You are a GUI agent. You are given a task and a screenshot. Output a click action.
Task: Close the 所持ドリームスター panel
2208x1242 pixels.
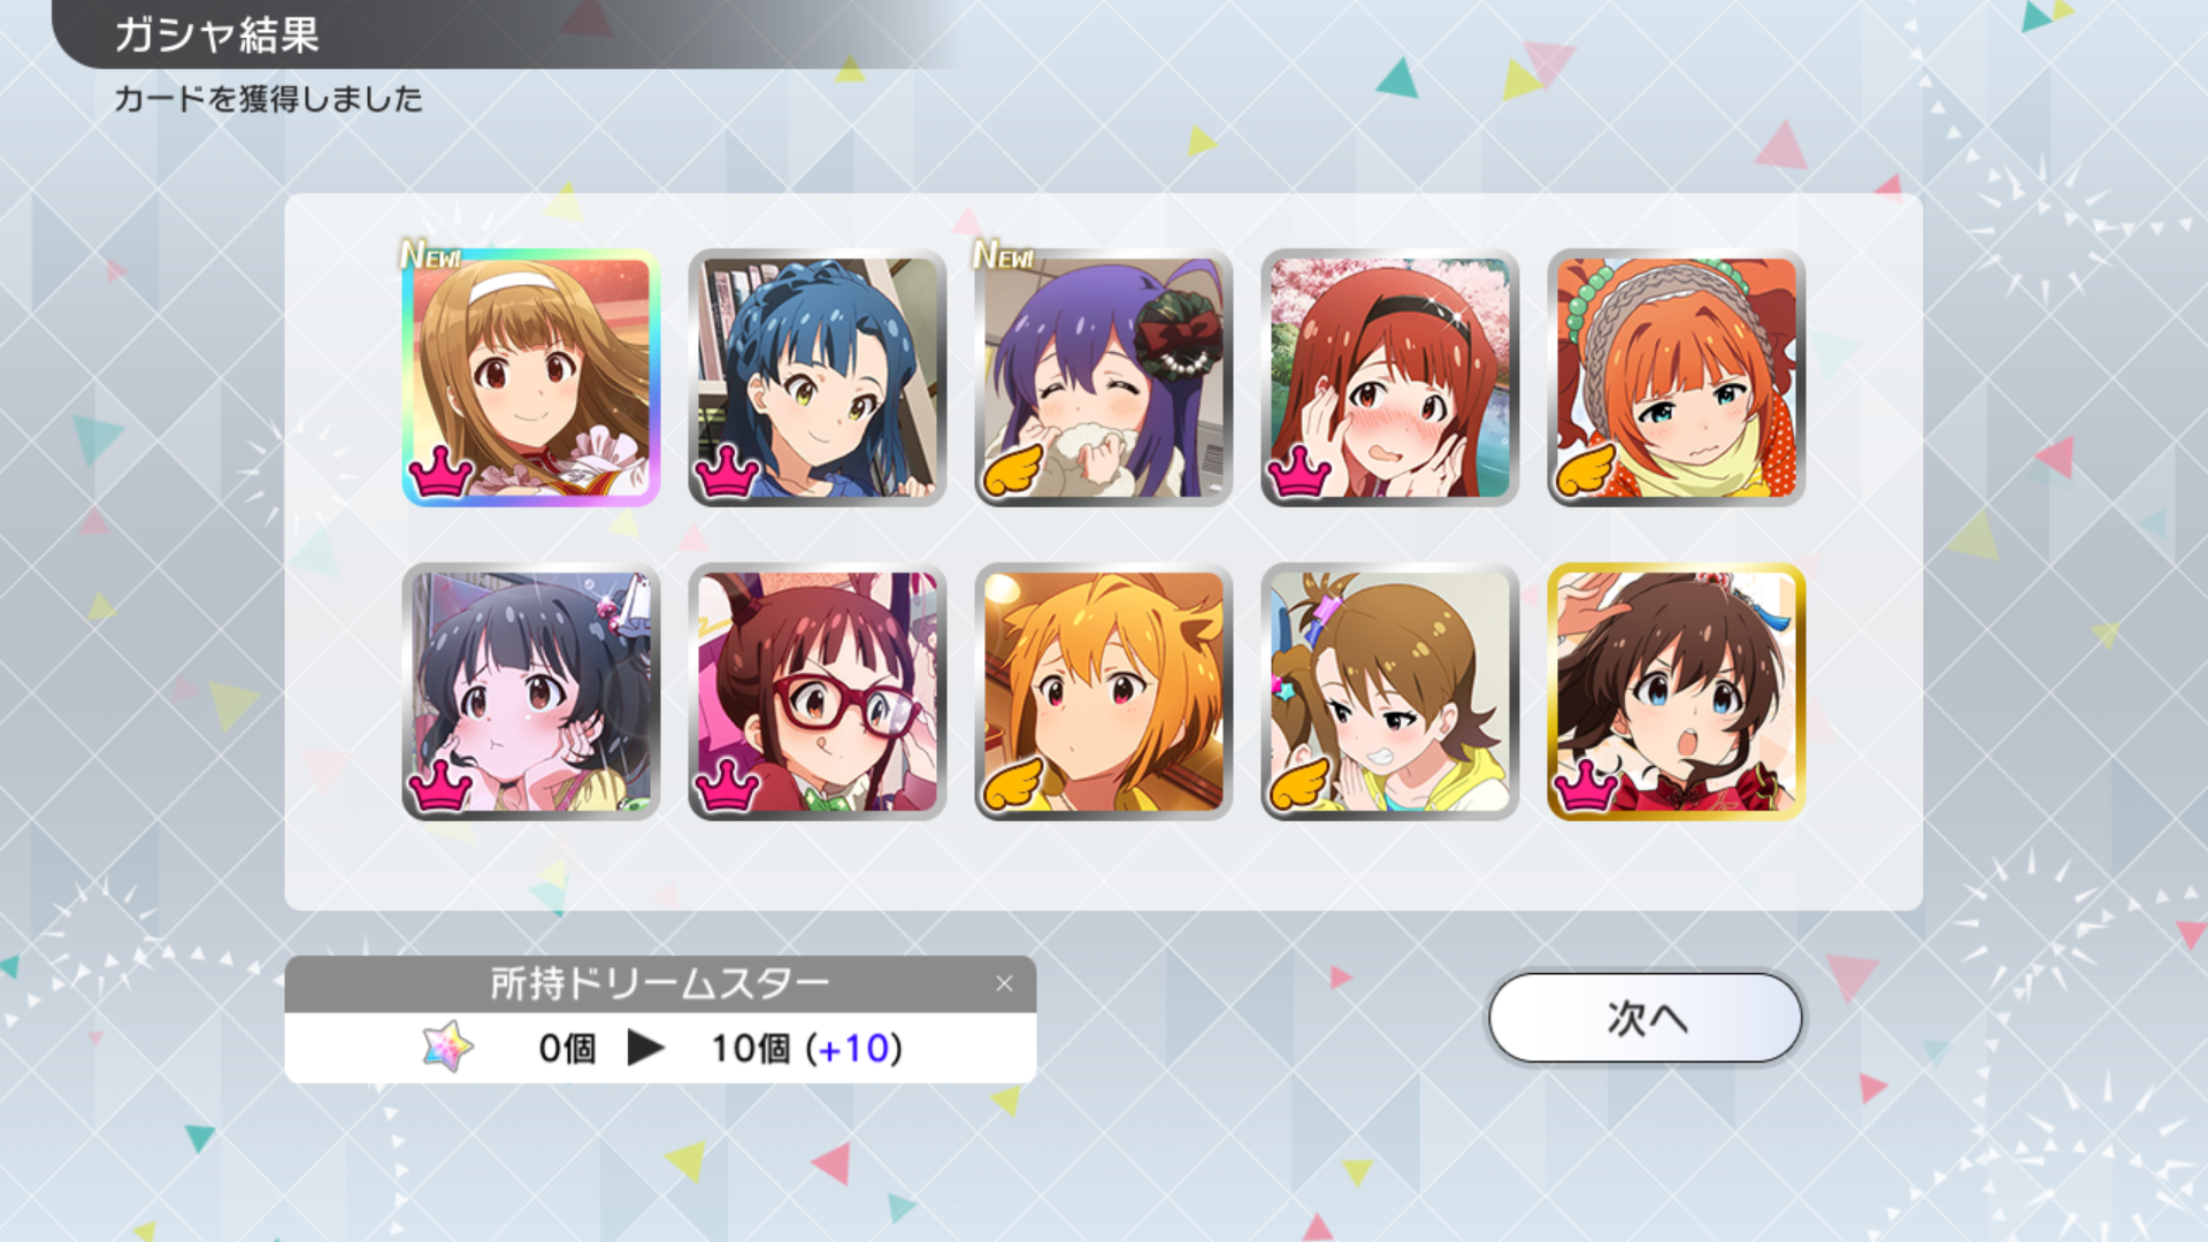(1004, 984)
